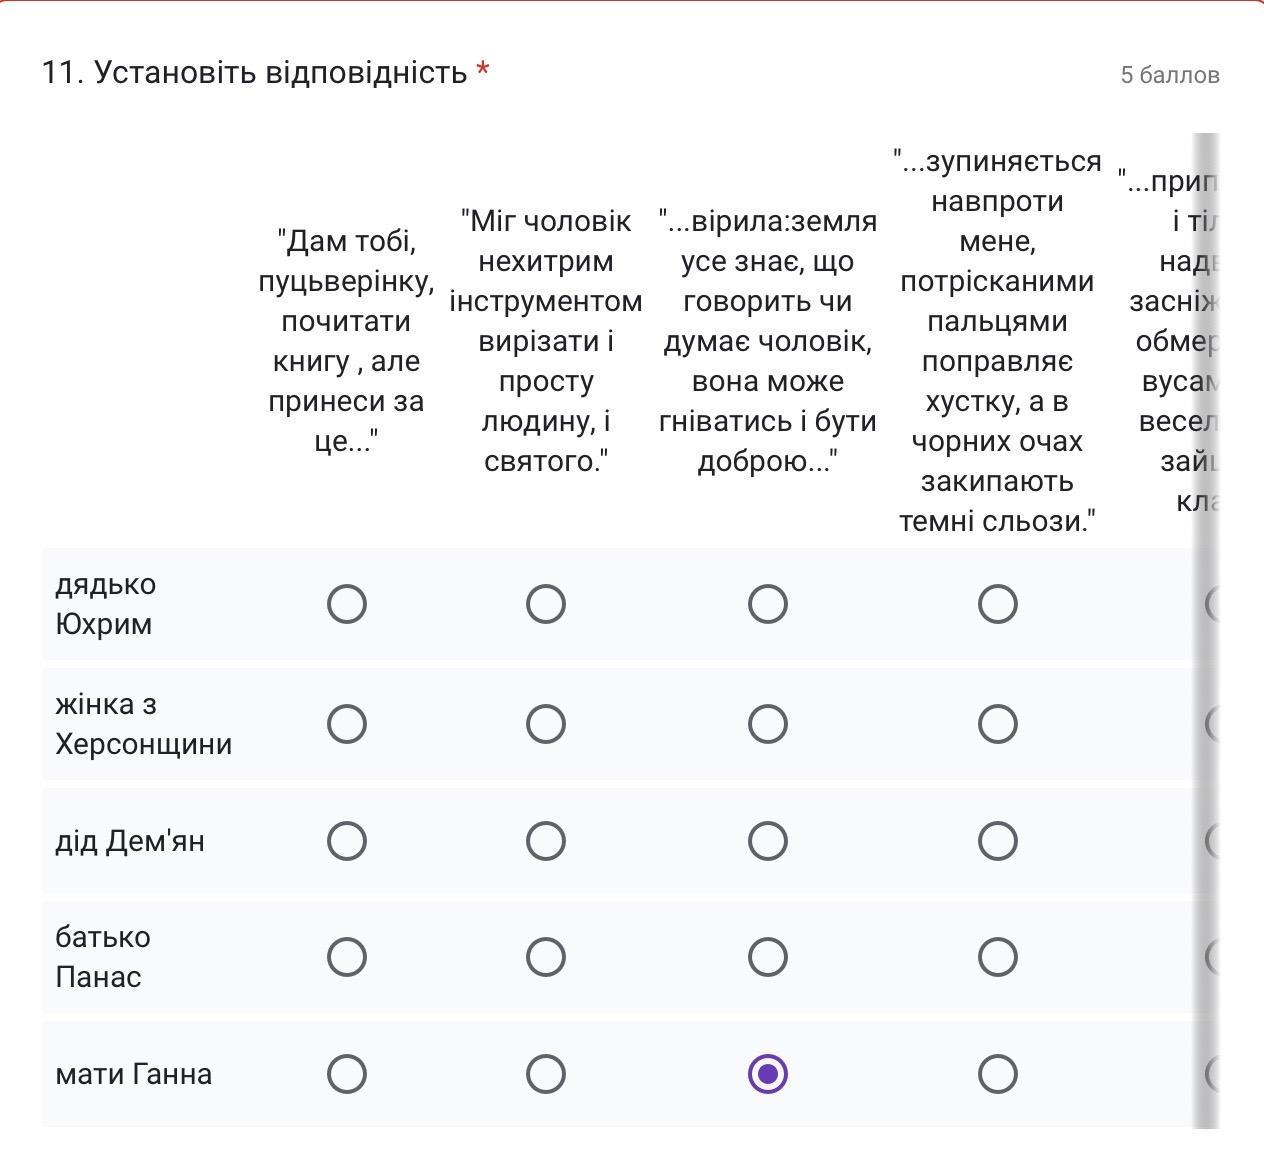Select дядько Юхрим for "вірила: земля усе знає" quote
Screen dimensions: 1264x1168
[768, 604]
